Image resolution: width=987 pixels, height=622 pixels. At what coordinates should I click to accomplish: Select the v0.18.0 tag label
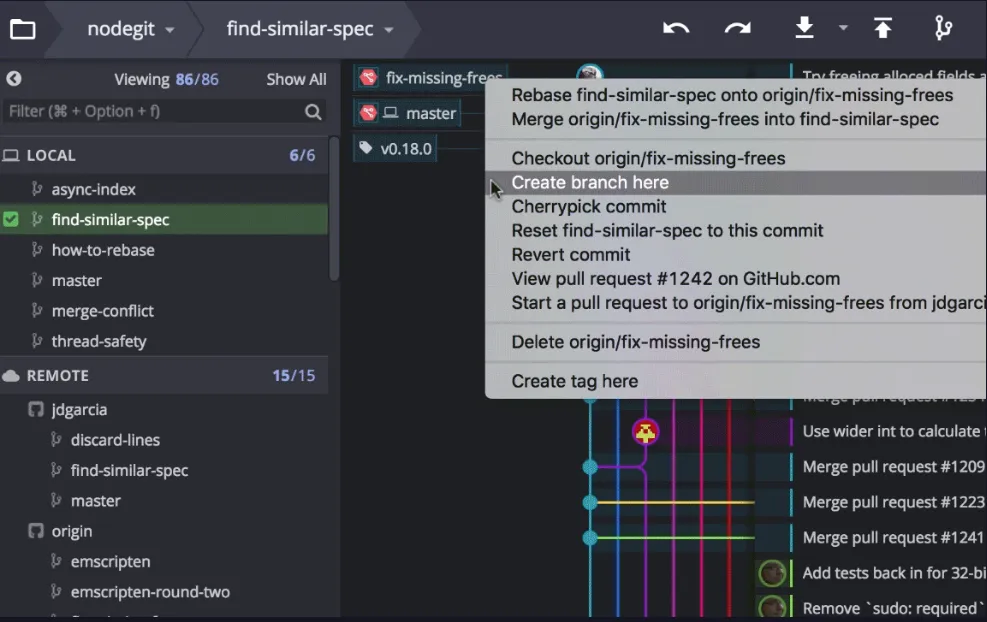tap(396, 149)
